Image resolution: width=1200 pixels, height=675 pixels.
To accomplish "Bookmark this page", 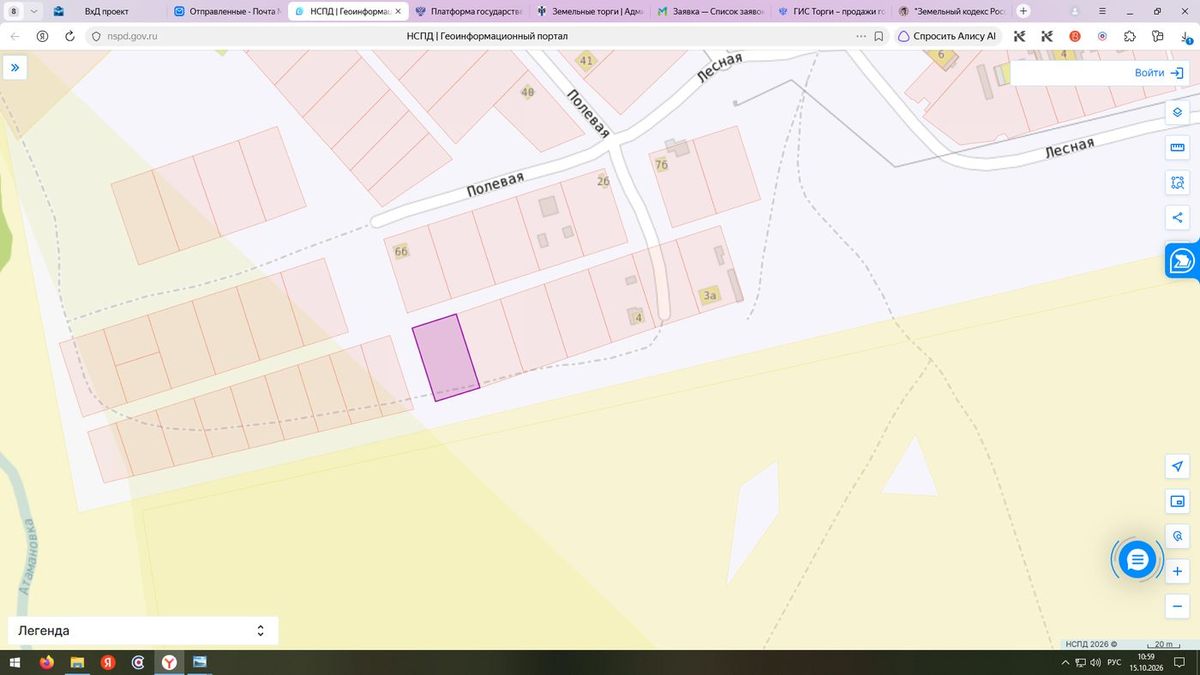I will [x=878, y=36].
